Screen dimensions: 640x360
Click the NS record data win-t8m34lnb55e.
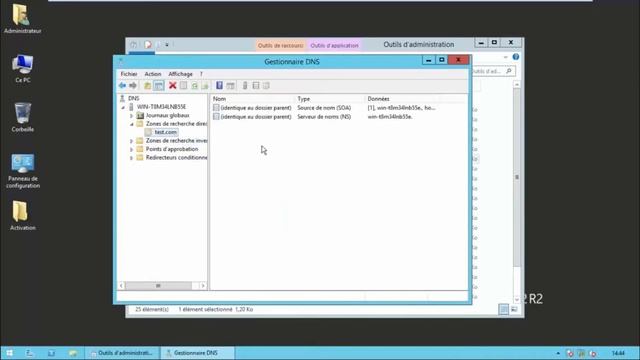pos(390,117)
